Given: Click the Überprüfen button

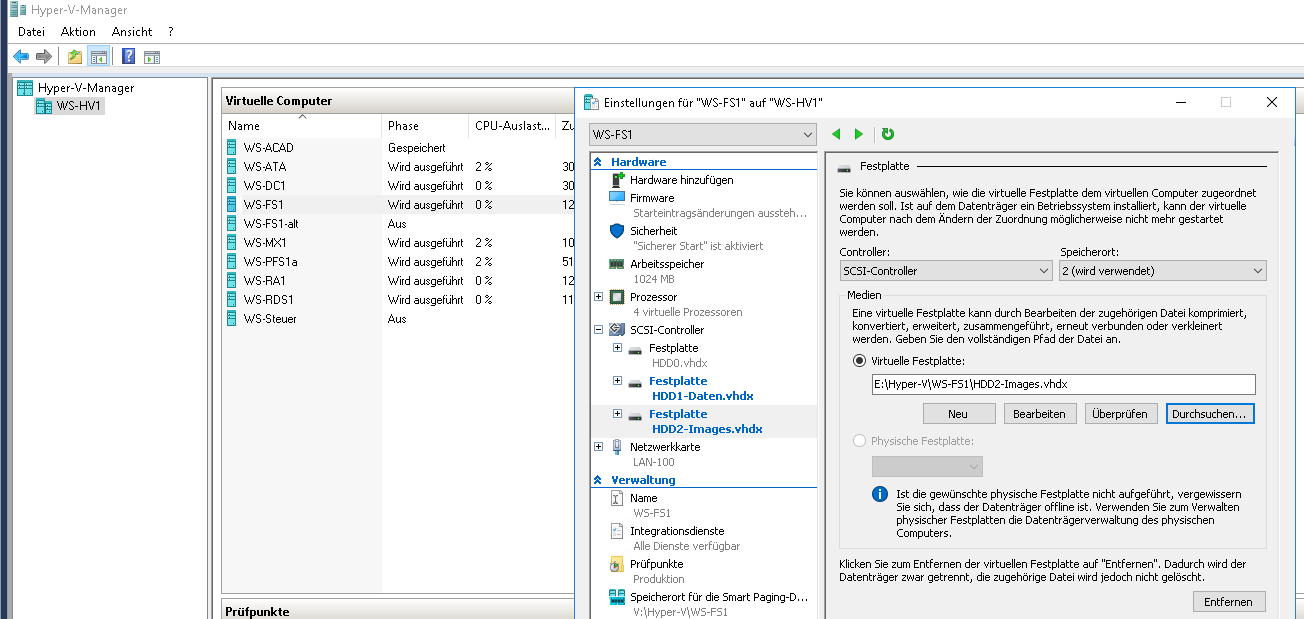Looking at the screenshot, I should coord(1122,414).
